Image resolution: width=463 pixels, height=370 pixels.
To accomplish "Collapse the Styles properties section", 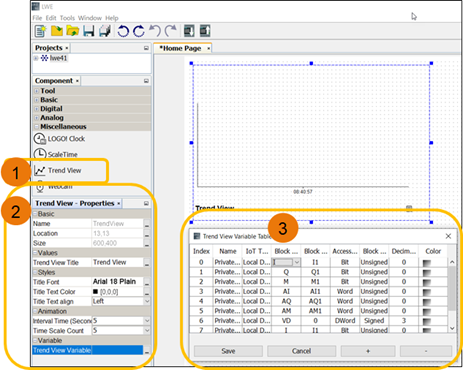I will pyautogui.click(x=35, y=272).
